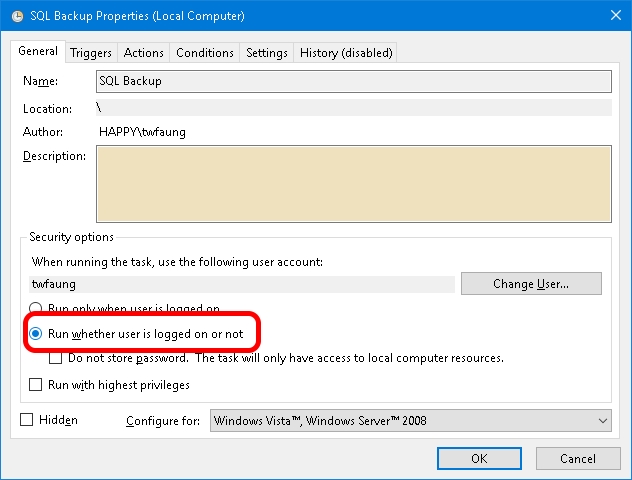Click the Change User button
This screenshot has width=632, height=480.
531,284
